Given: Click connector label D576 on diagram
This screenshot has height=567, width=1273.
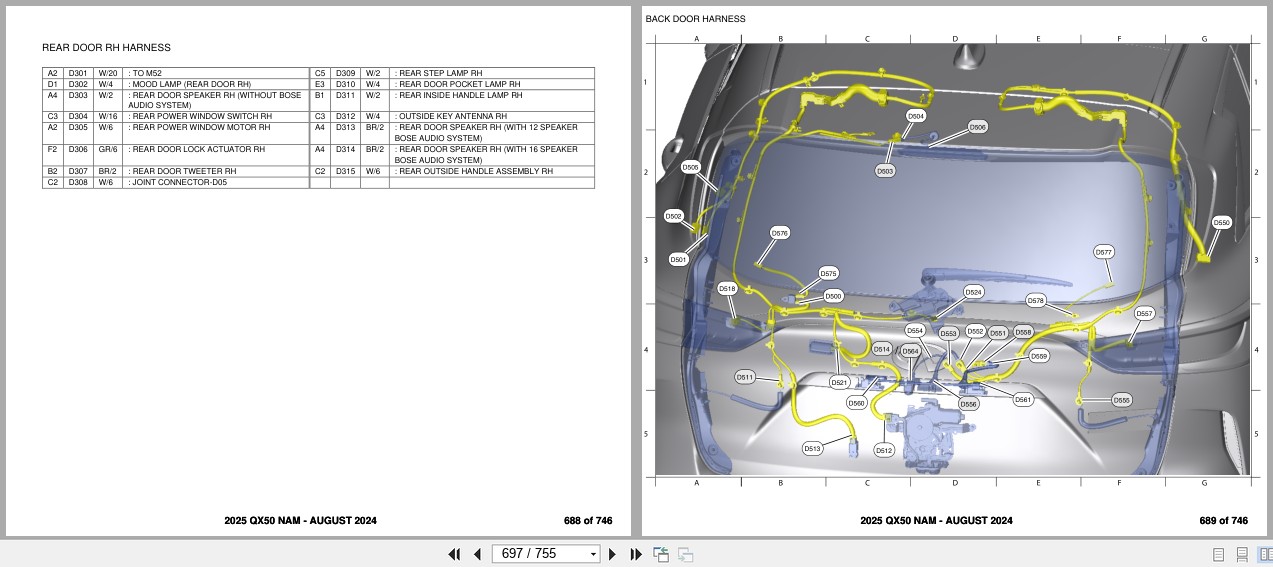Looking at the screenshot, I should click(780, 233).
